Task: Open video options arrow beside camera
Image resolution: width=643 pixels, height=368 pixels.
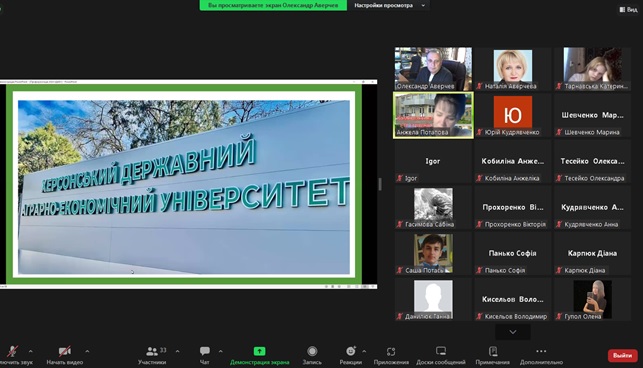Action: (87, 352)
